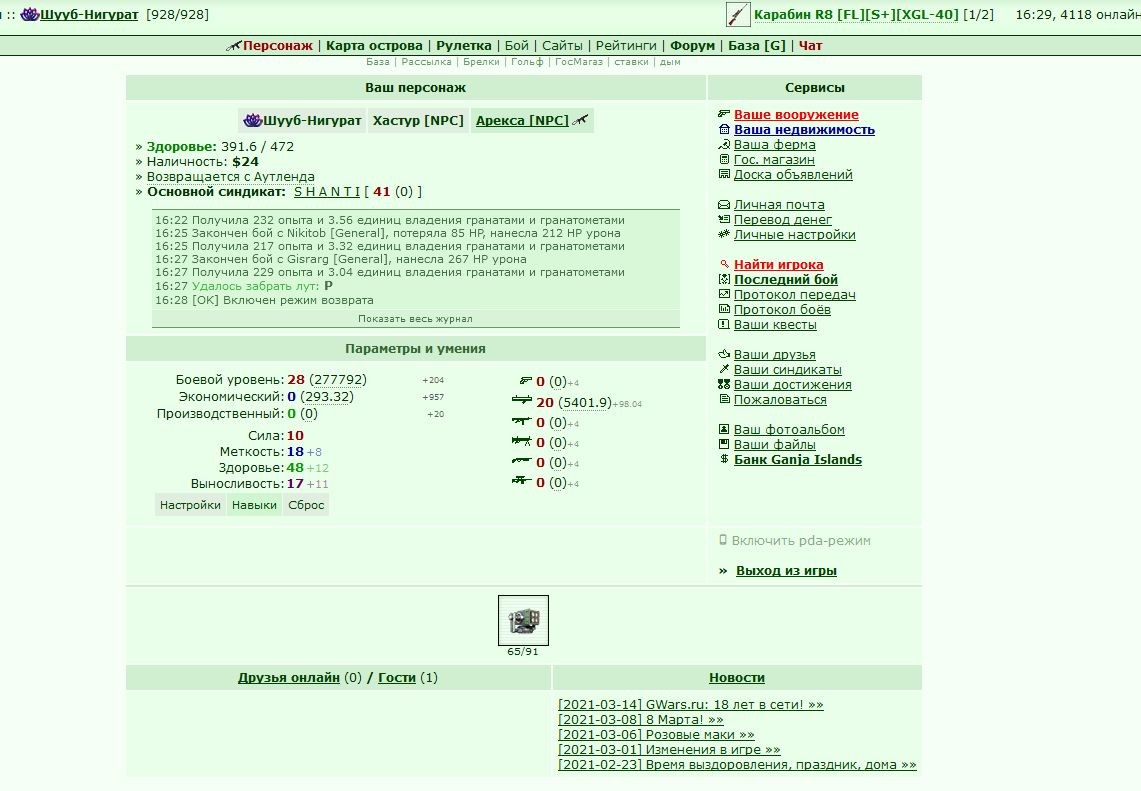Image resolution: width=1141 pixels, height=791 pixels.
Task: Click the money icon beside Перевод денег
Action: click(x=723, y=219)
